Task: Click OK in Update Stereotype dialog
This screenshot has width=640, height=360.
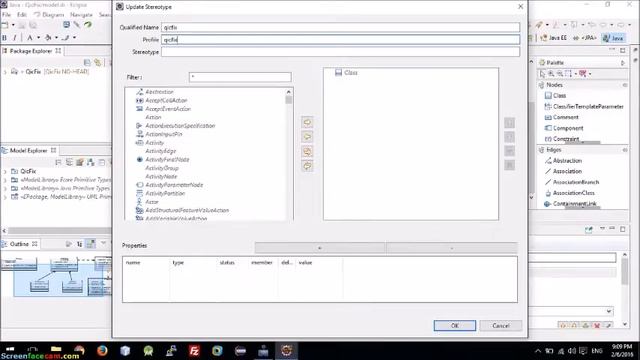Action: pos(455,326)
